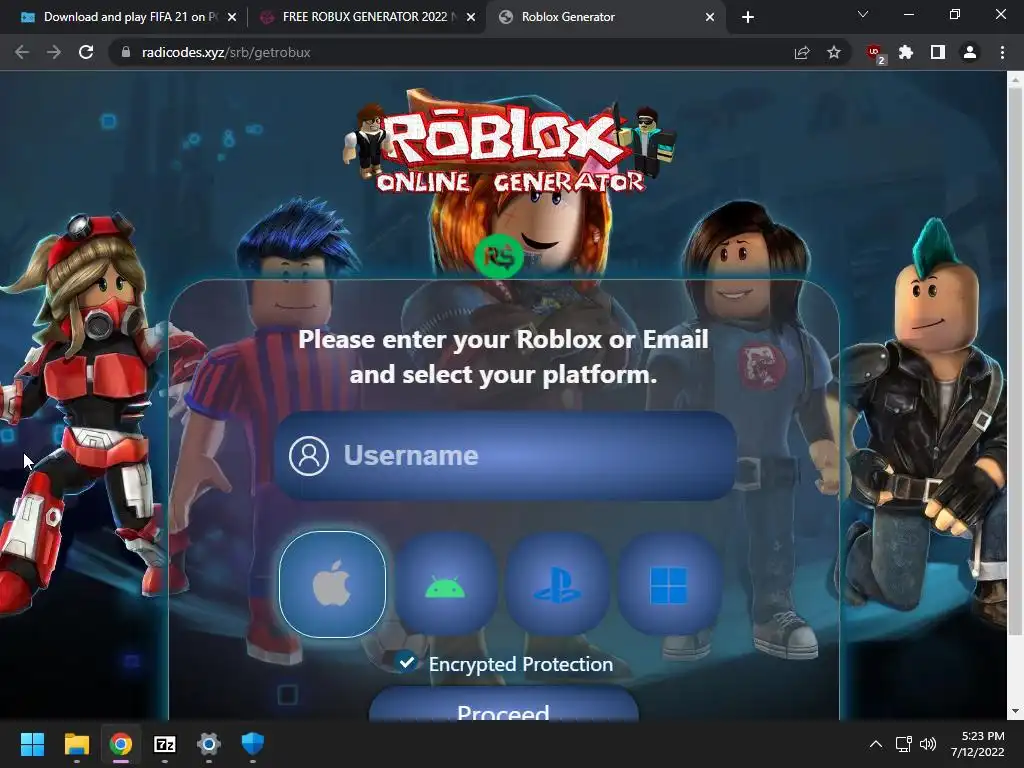Show hidden system tray icons
This screenshot has height=768, width=1024.
point(876,744)
